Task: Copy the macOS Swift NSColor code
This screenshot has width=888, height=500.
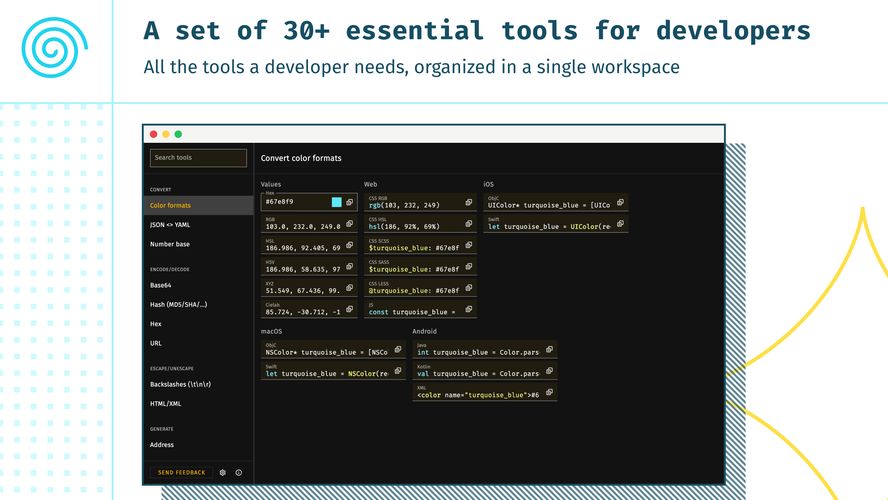Action: tap(397, 372)
